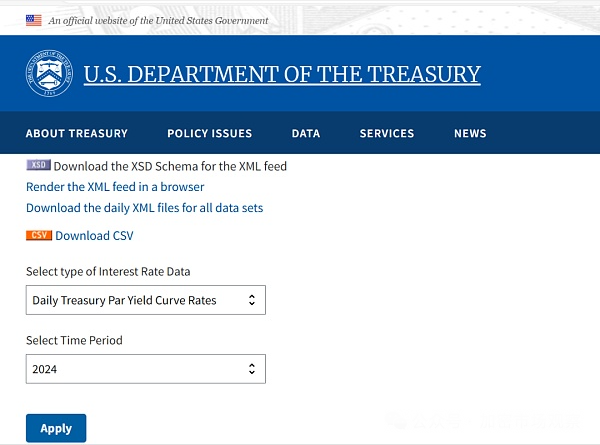Click the orange CSV badge icon
The width and height of the screenshot is (600, 445).
click(38, 236)
